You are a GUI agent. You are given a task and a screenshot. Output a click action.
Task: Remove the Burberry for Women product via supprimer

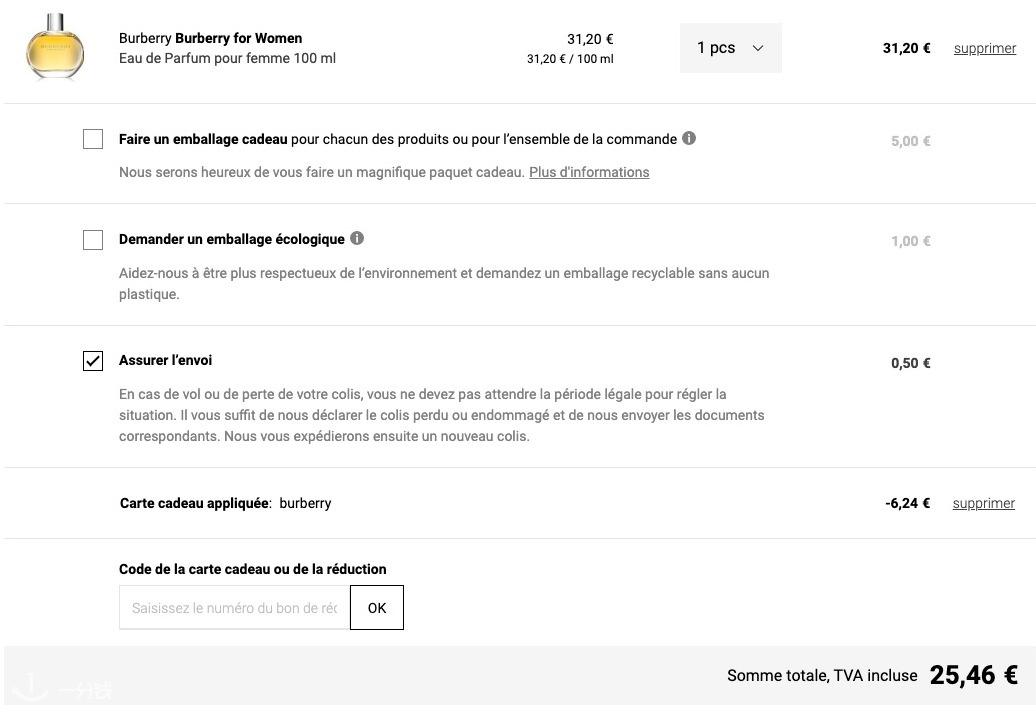984,48
